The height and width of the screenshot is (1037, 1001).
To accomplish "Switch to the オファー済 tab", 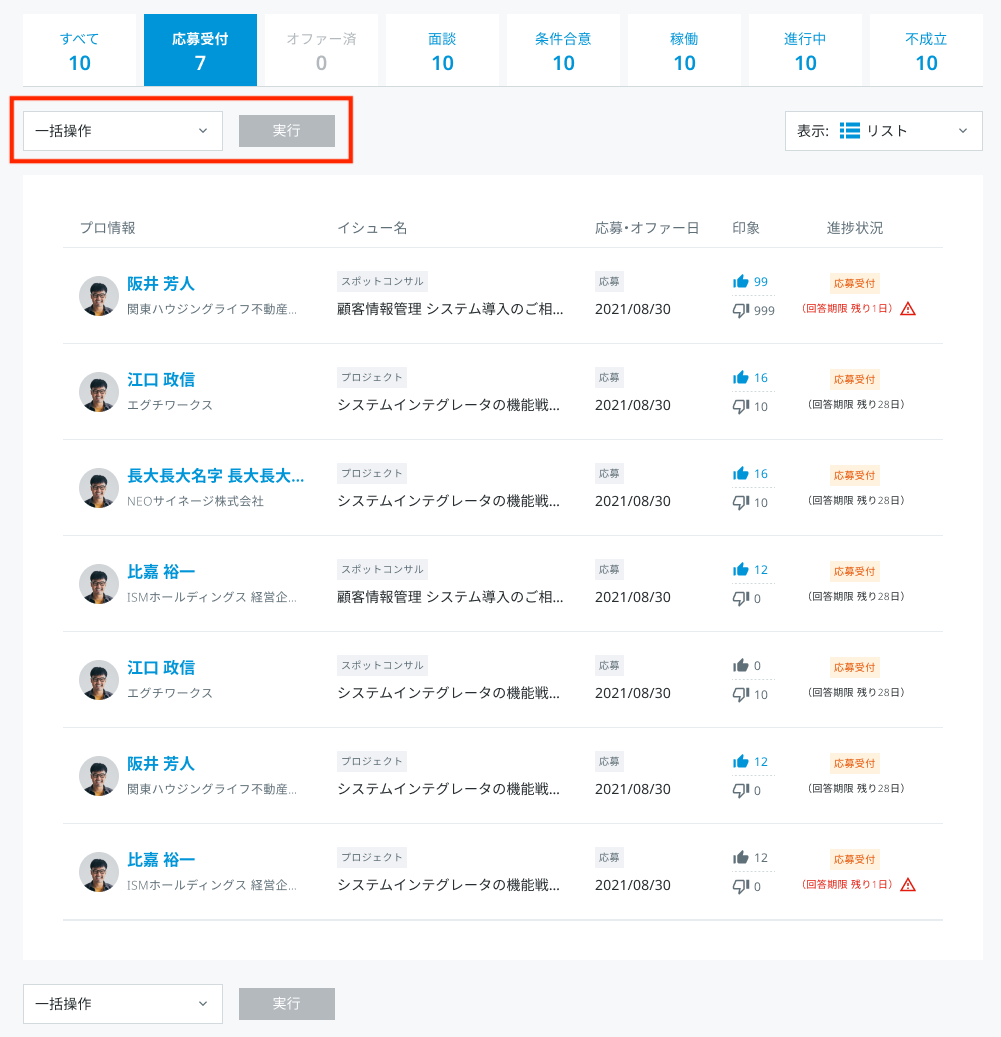I will [321, 50].
